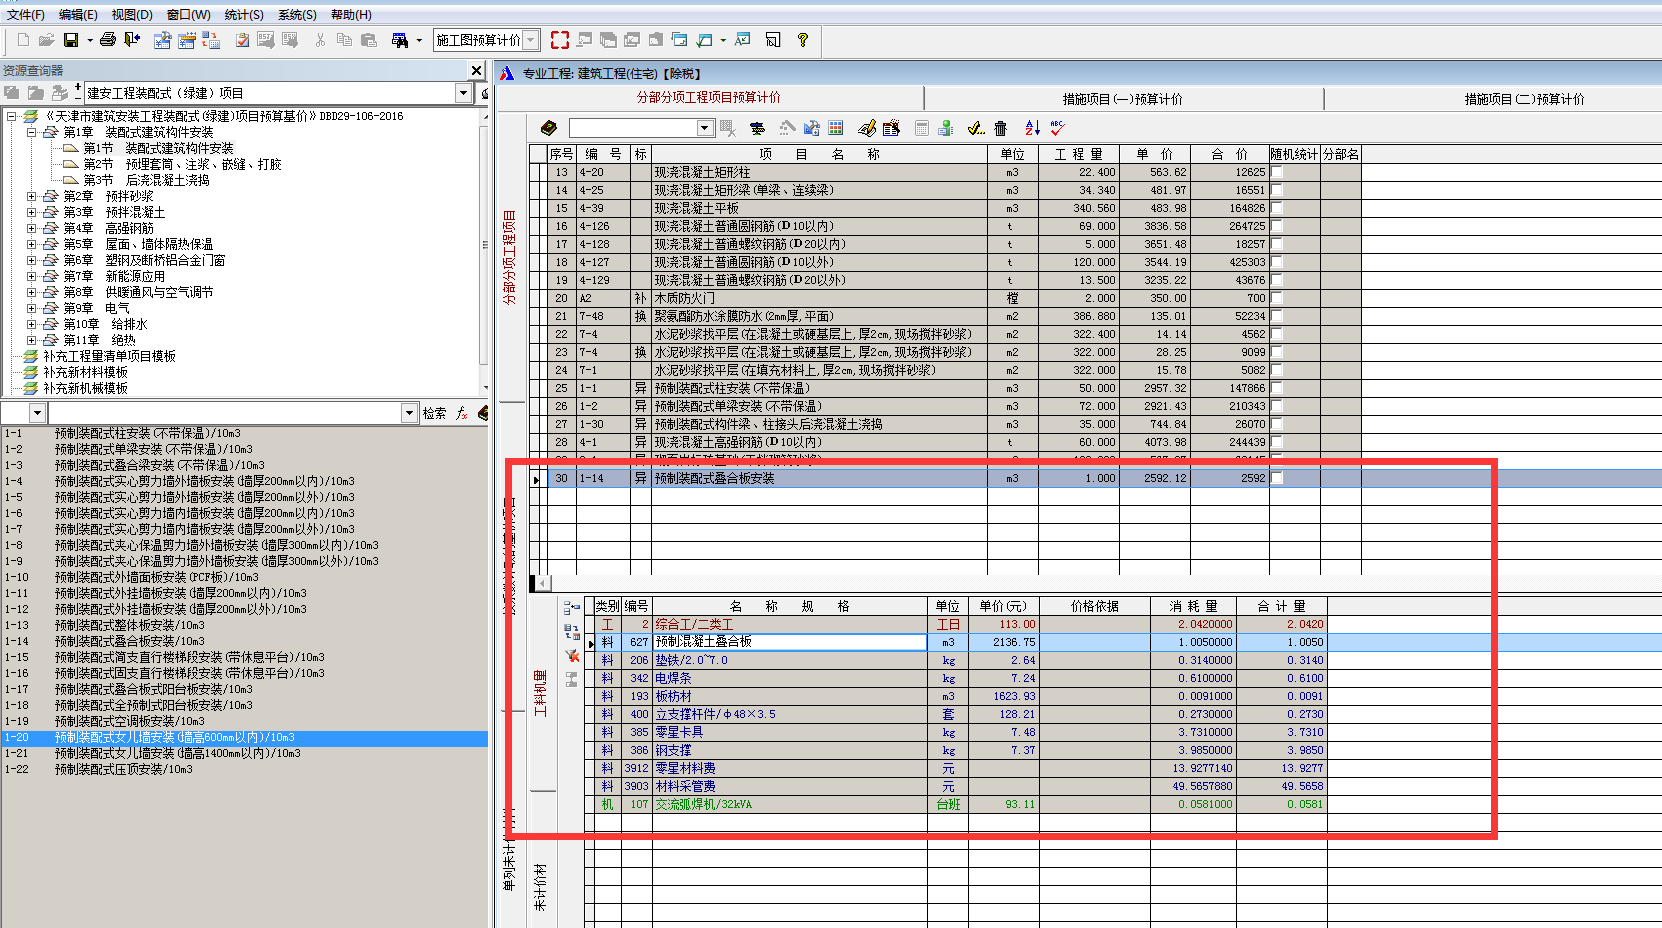Click the hand writing edit icon
Screen dimensions: 1662x928
[x=867, y=128]
